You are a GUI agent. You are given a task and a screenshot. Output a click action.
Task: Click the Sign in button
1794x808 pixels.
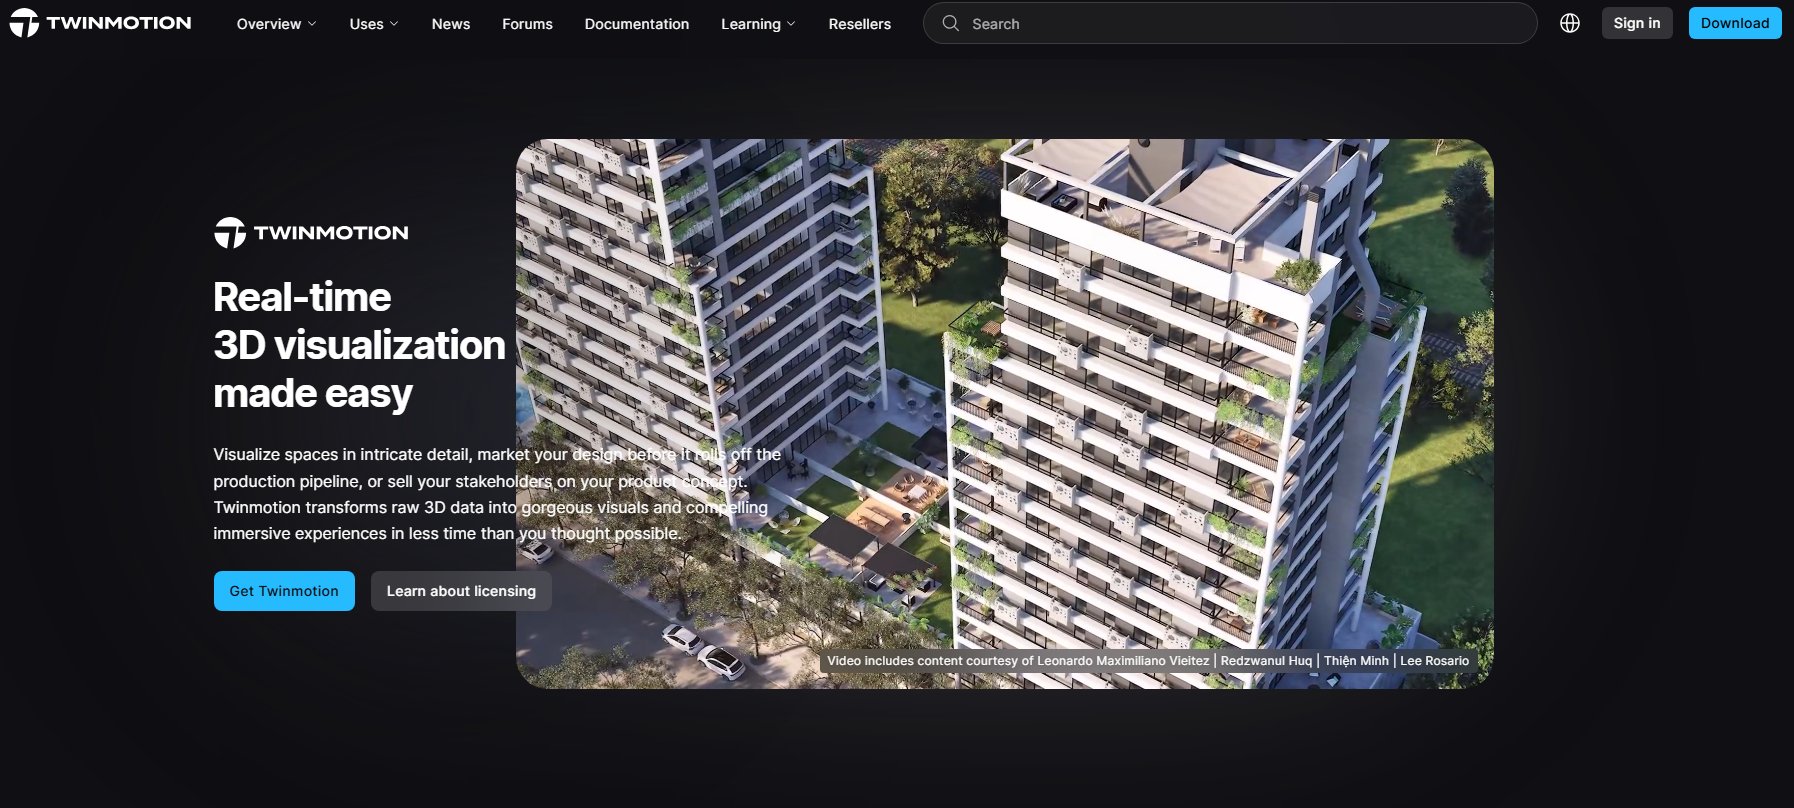pos(1637,23)
